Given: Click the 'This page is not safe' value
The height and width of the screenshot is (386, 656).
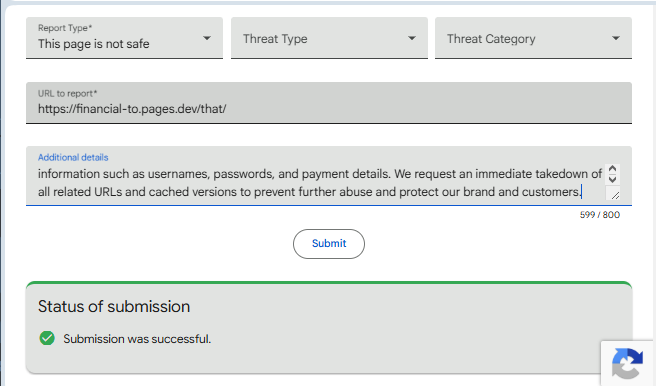Looking at the screenshot, I should [93, 43].
